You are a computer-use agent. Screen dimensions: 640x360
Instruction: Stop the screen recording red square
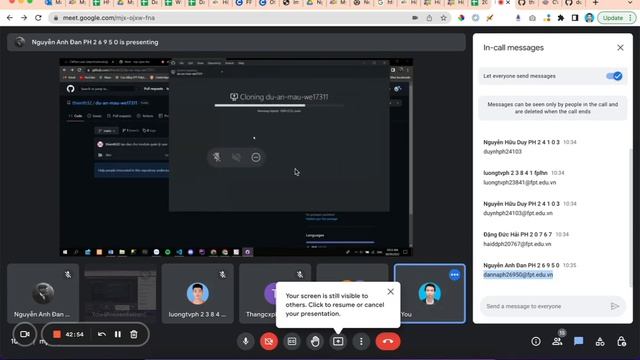[57, 334]
